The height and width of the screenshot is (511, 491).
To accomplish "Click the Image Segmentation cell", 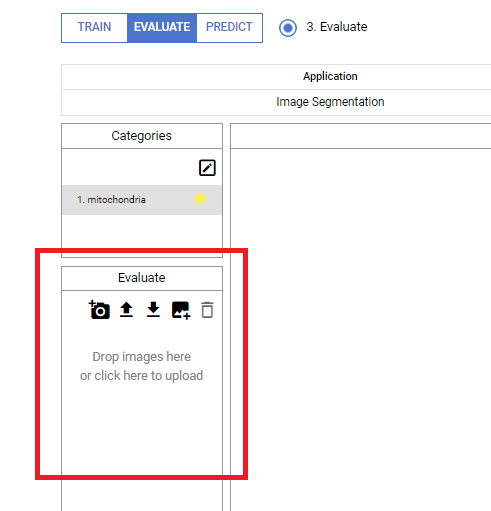I will (x=330, y=102).
